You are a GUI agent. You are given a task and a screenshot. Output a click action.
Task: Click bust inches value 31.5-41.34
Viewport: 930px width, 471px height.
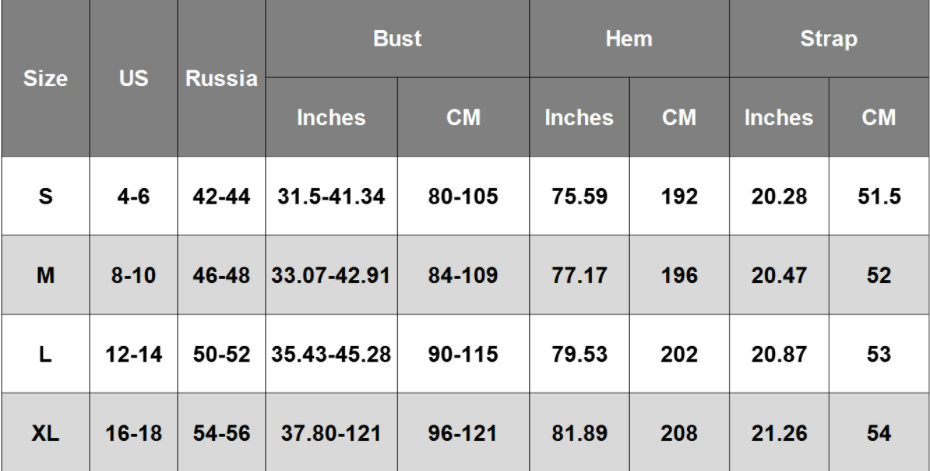click(x=330, y=197)
